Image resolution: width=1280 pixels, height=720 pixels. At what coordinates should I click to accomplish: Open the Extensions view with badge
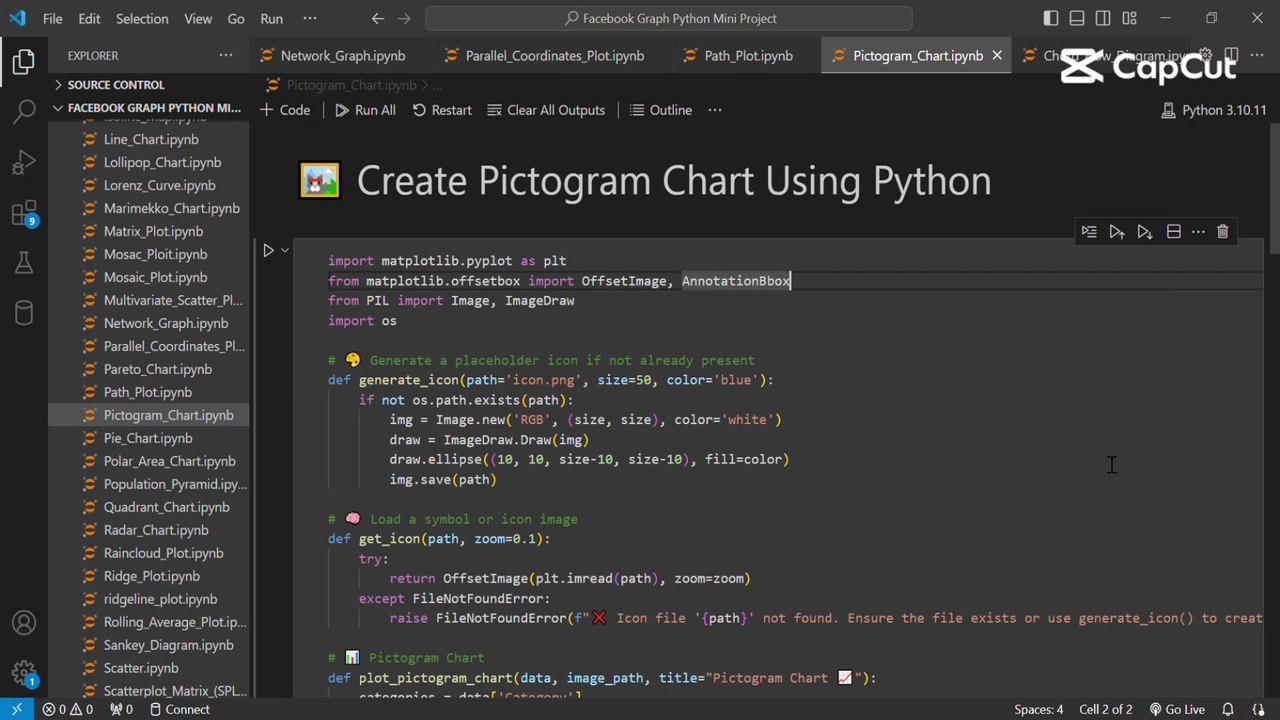[x=24, y=212]
